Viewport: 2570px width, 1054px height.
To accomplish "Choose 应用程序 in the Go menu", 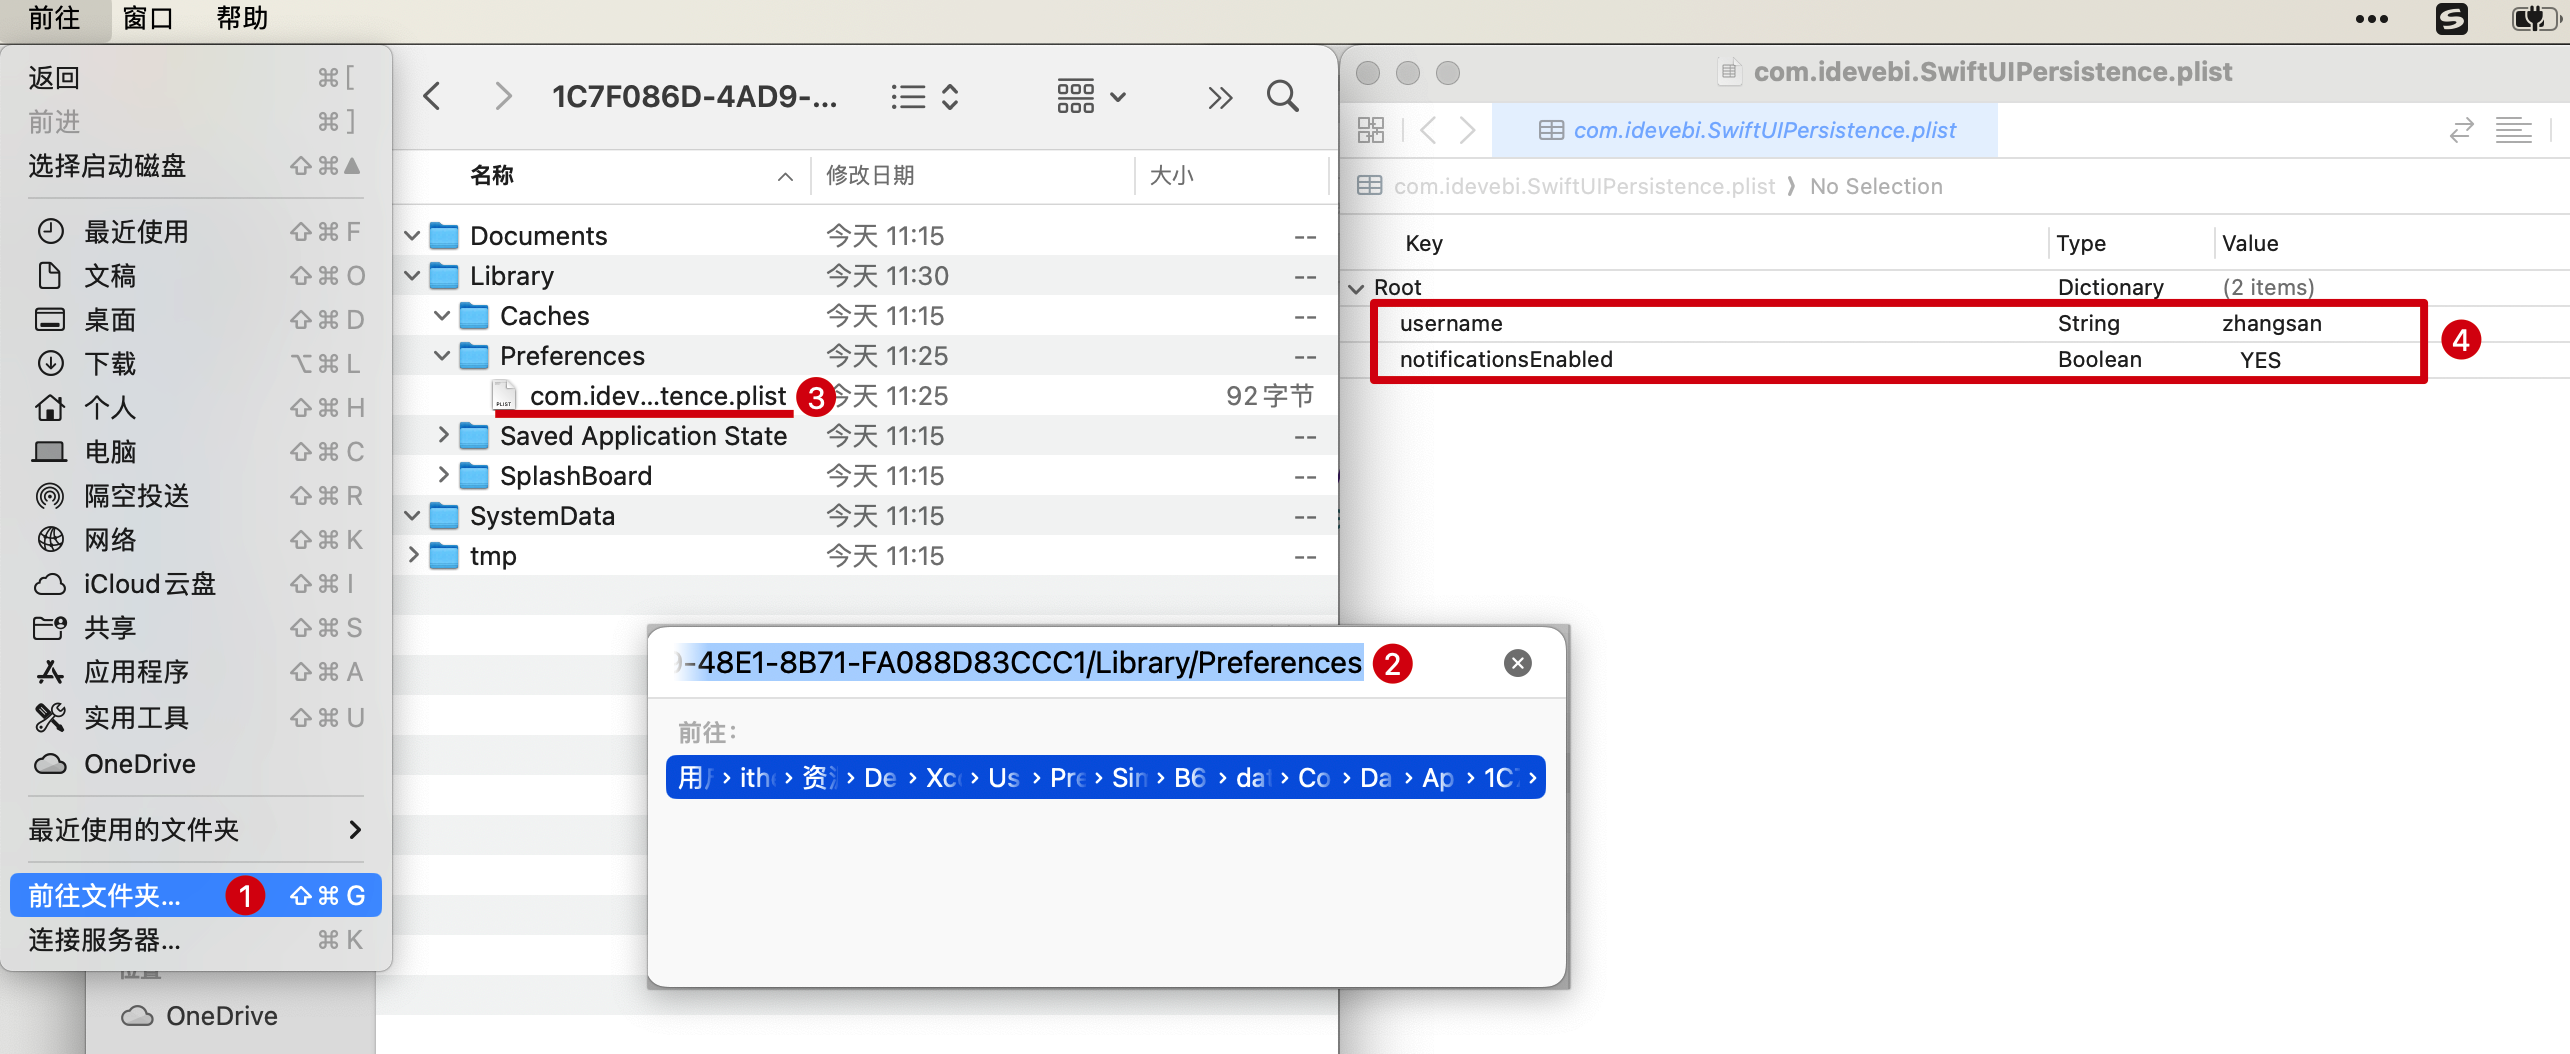I will point(195,671).
